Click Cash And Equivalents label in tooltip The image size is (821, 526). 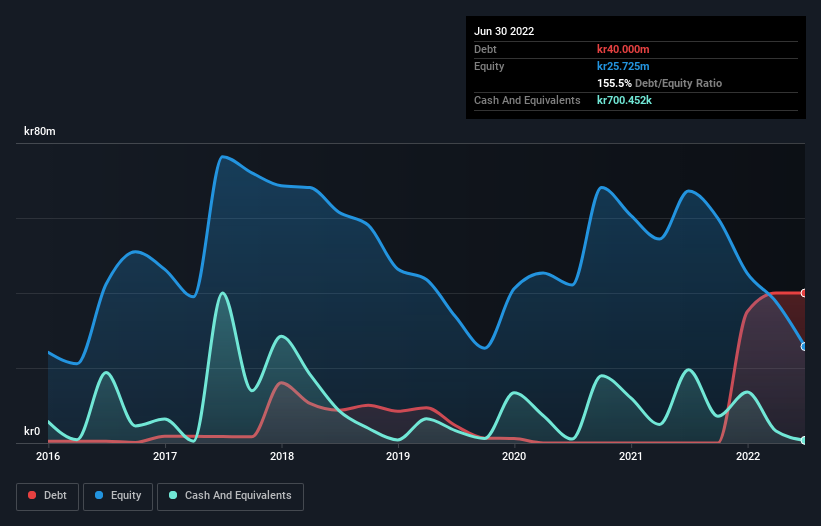[x=527, y=100]
